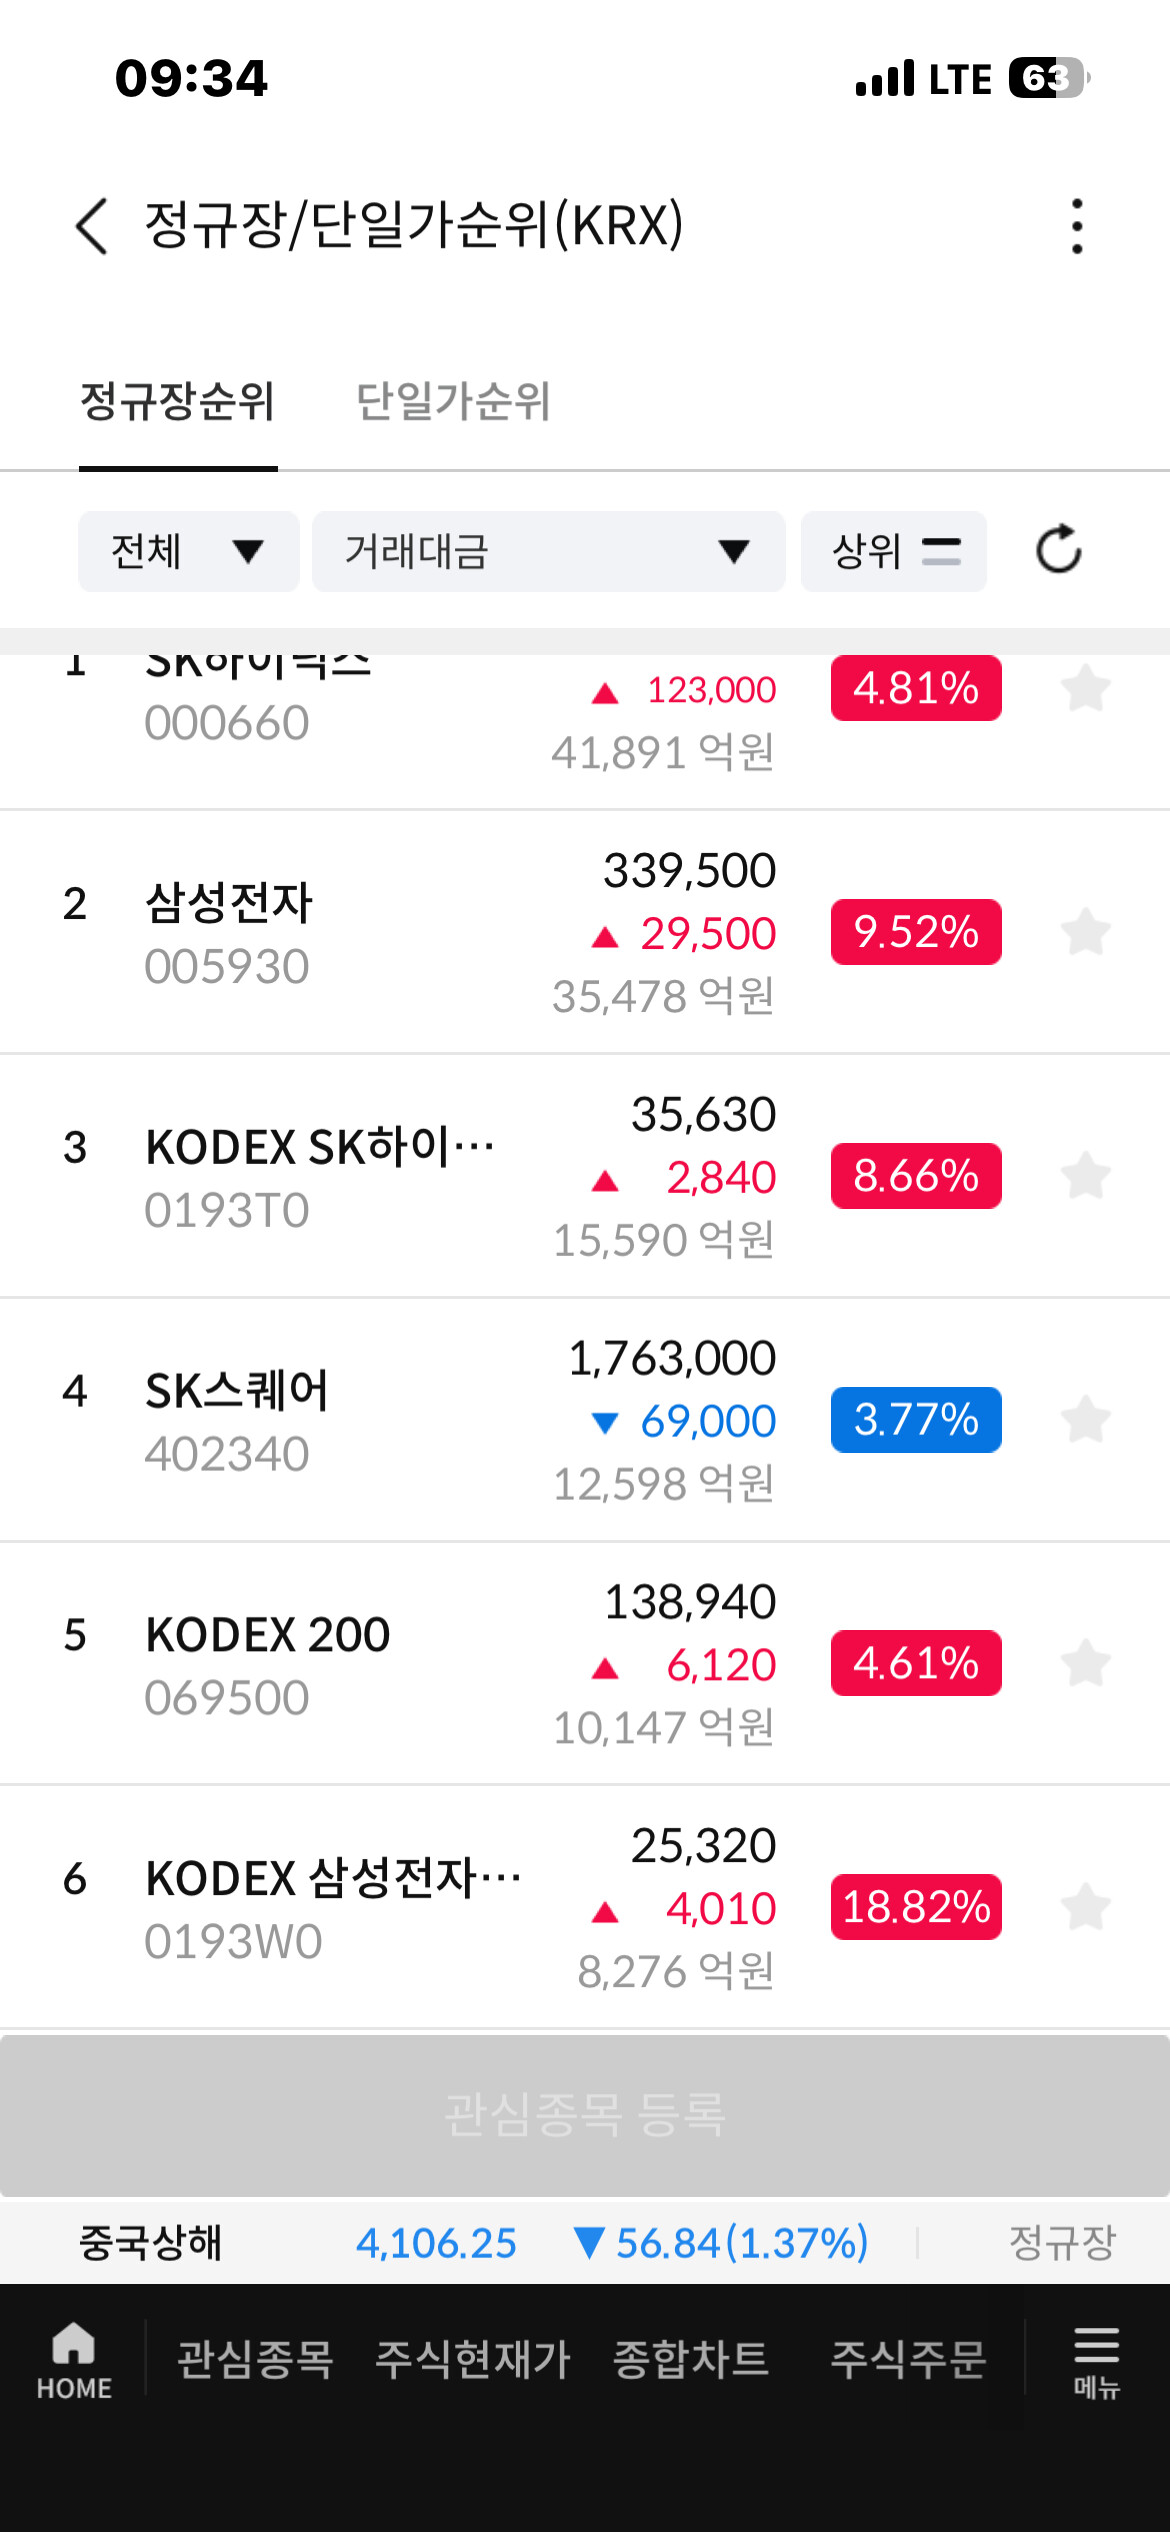Image resolution: width=1170 pixels, height=2532 pixels.
Task: Refresh the ranking list
Action: (x=1059, y=550)
